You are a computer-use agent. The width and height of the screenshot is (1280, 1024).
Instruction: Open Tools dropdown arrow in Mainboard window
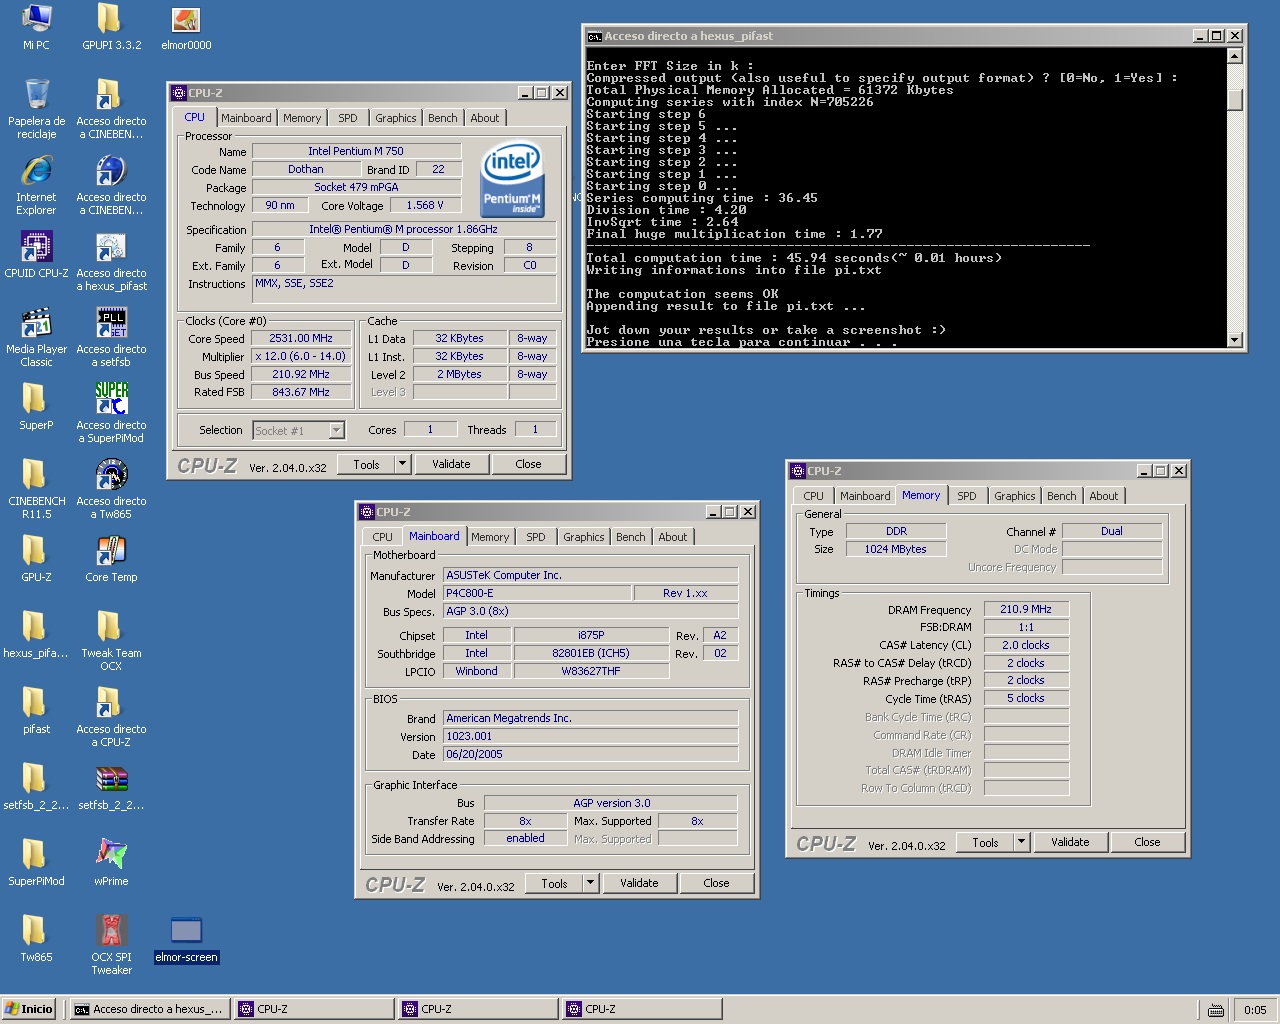[590, 883]
